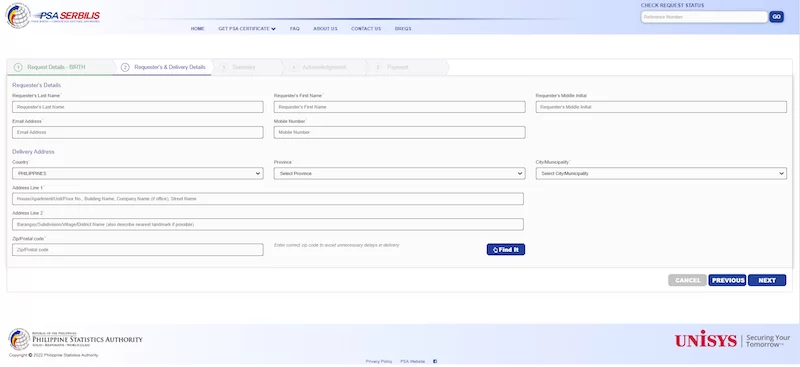Screen dimensions: 800x367
Task: Open the Privacy Policy link
Action: (x=379, y=361)
